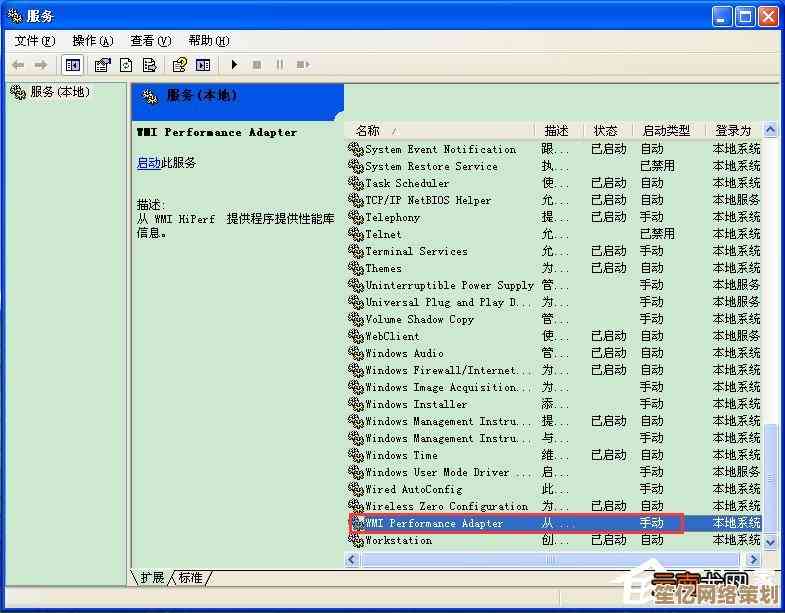
Task: Switch to the 标准 tab
Action: point(190,578)
